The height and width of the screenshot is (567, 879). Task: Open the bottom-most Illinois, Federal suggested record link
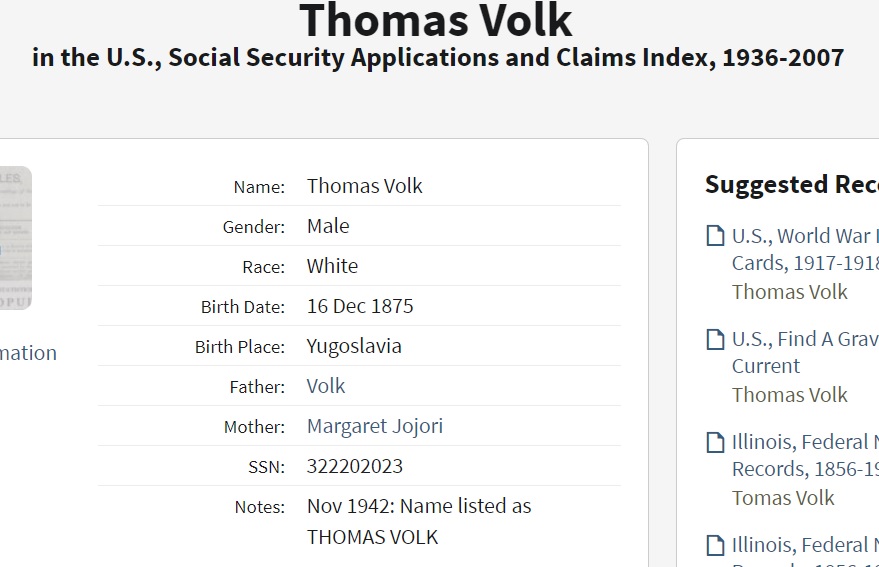(x=805, y=546)
